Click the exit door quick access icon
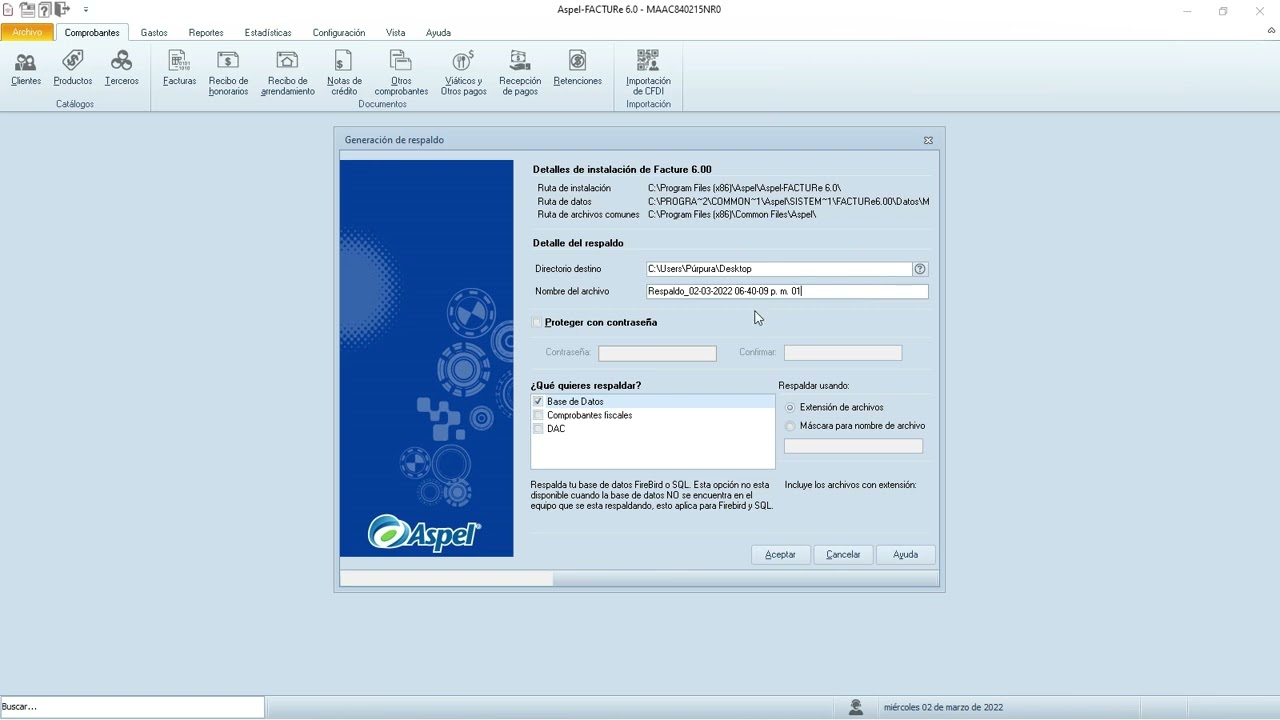1280x720 pixels. [62, 10]
